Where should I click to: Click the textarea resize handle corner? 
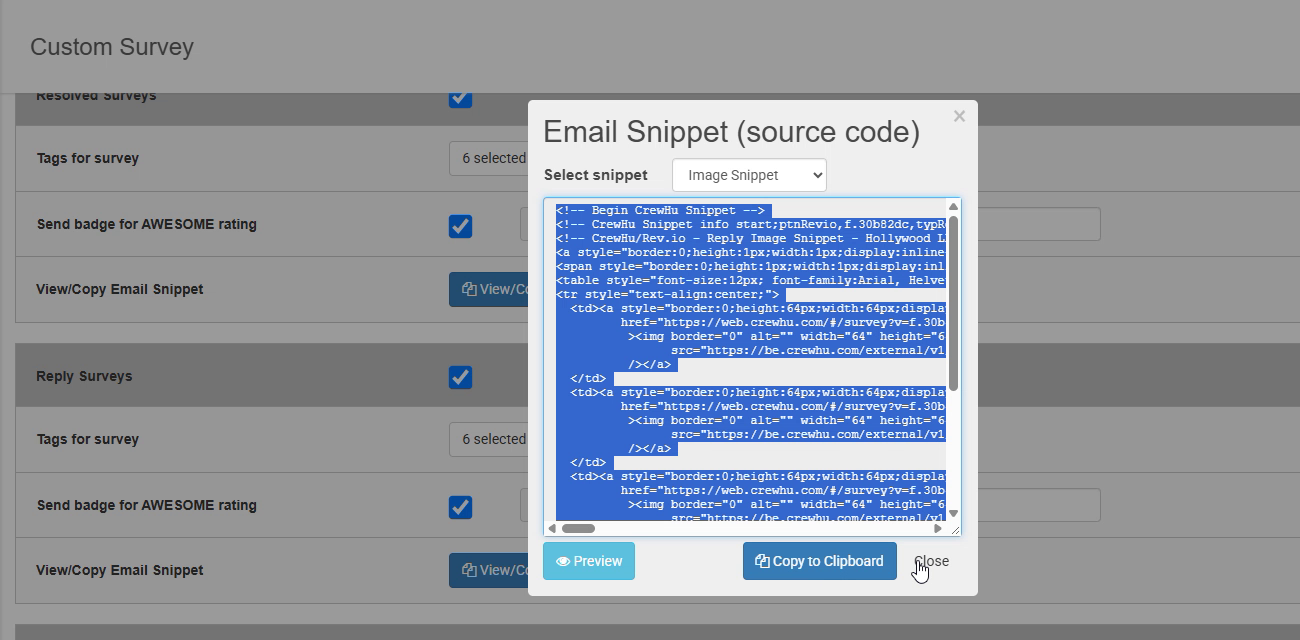click(x=954, y=529)
